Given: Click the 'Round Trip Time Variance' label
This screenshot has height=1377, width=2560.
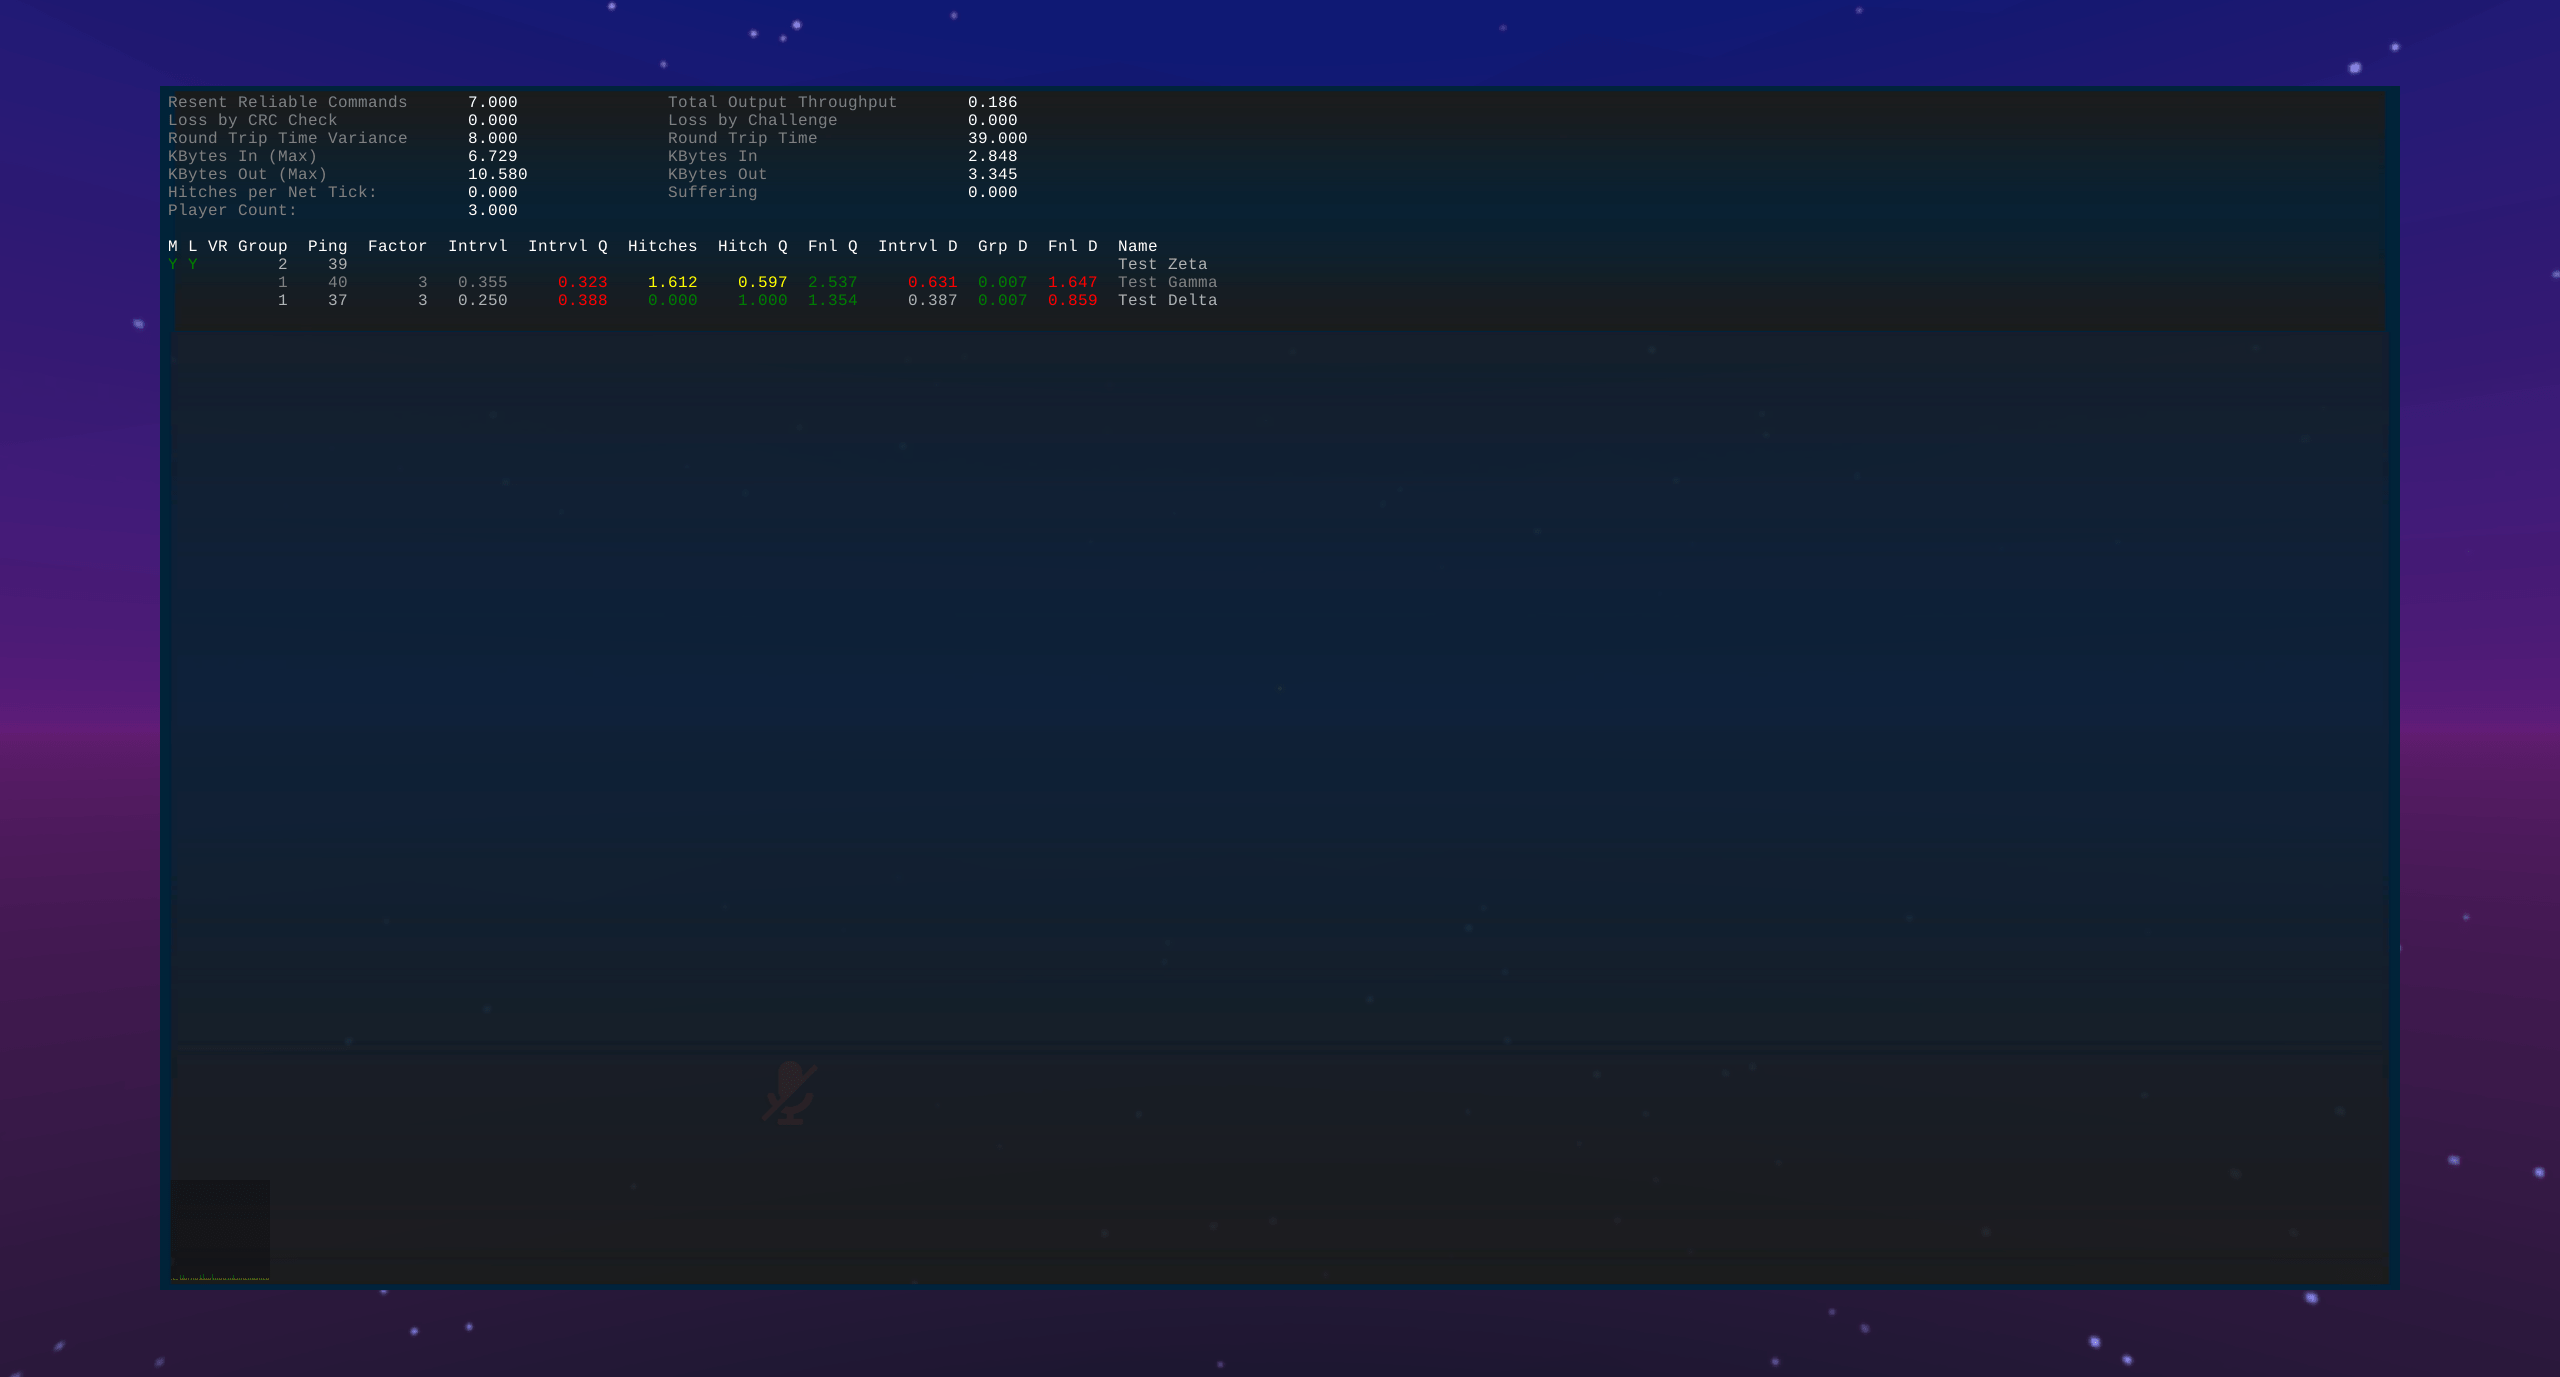Looking at the screenshot, I should click(x=288, y=138).
